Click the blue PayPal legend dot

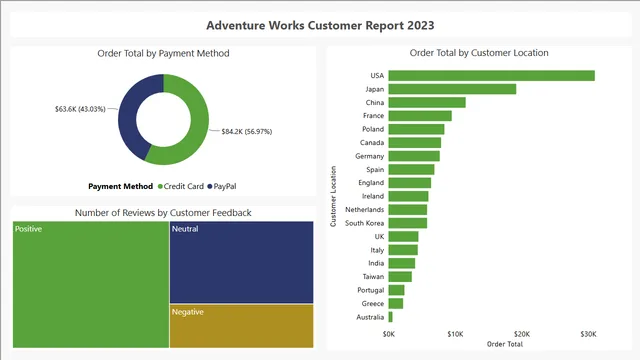tap(210, 187)
